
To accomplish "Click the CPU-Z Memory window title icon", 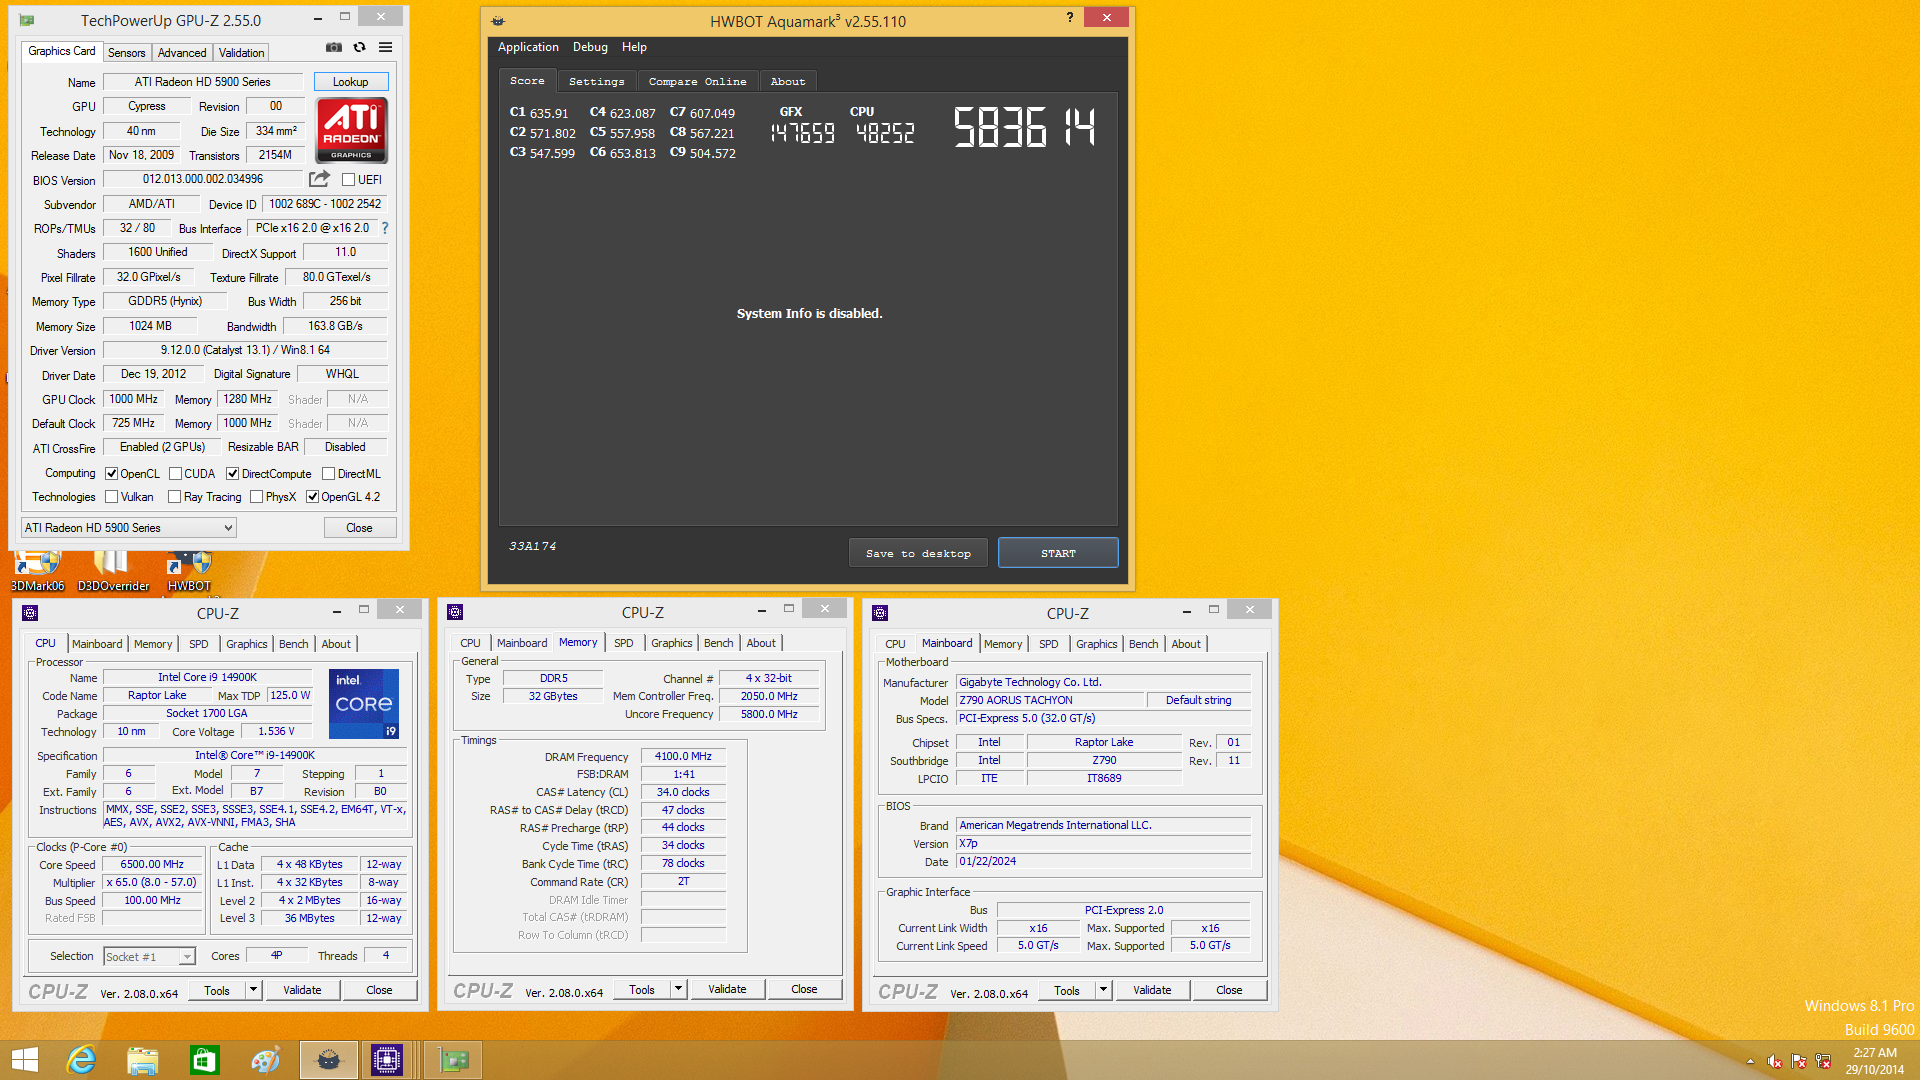I will pyautogui.click(x=455, y=612).
